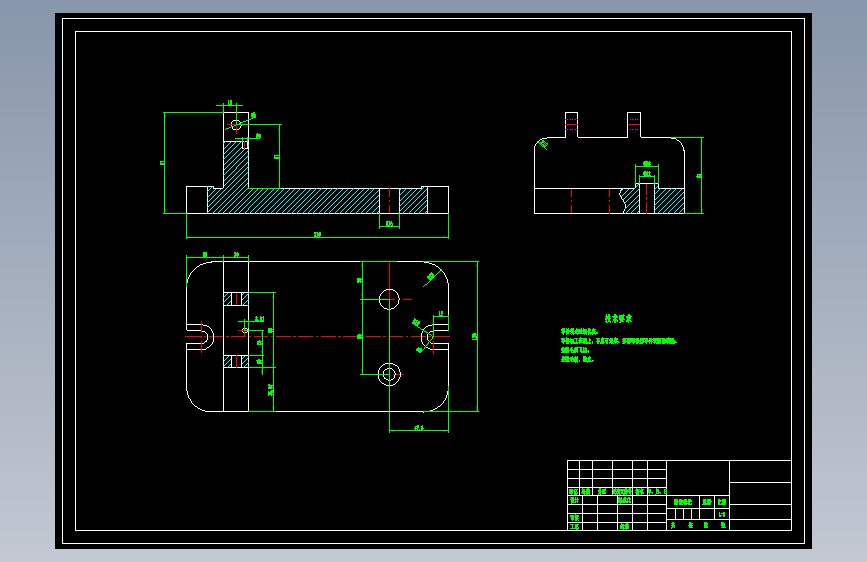Select the left U-slot in the top view
This screenshot has width=867, height=562.
coord(201,336)
